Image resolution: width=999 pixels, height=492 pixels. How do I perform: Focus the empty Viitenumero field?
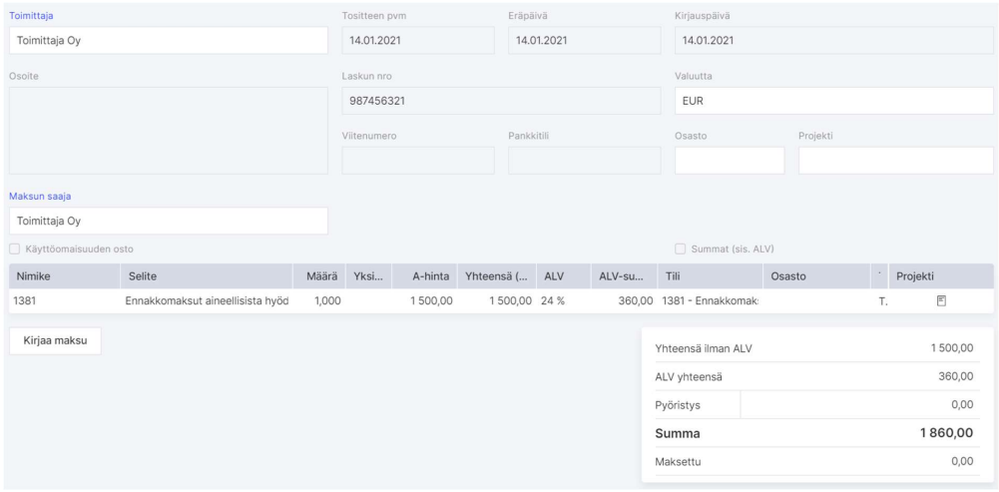(x=418, y=160)
